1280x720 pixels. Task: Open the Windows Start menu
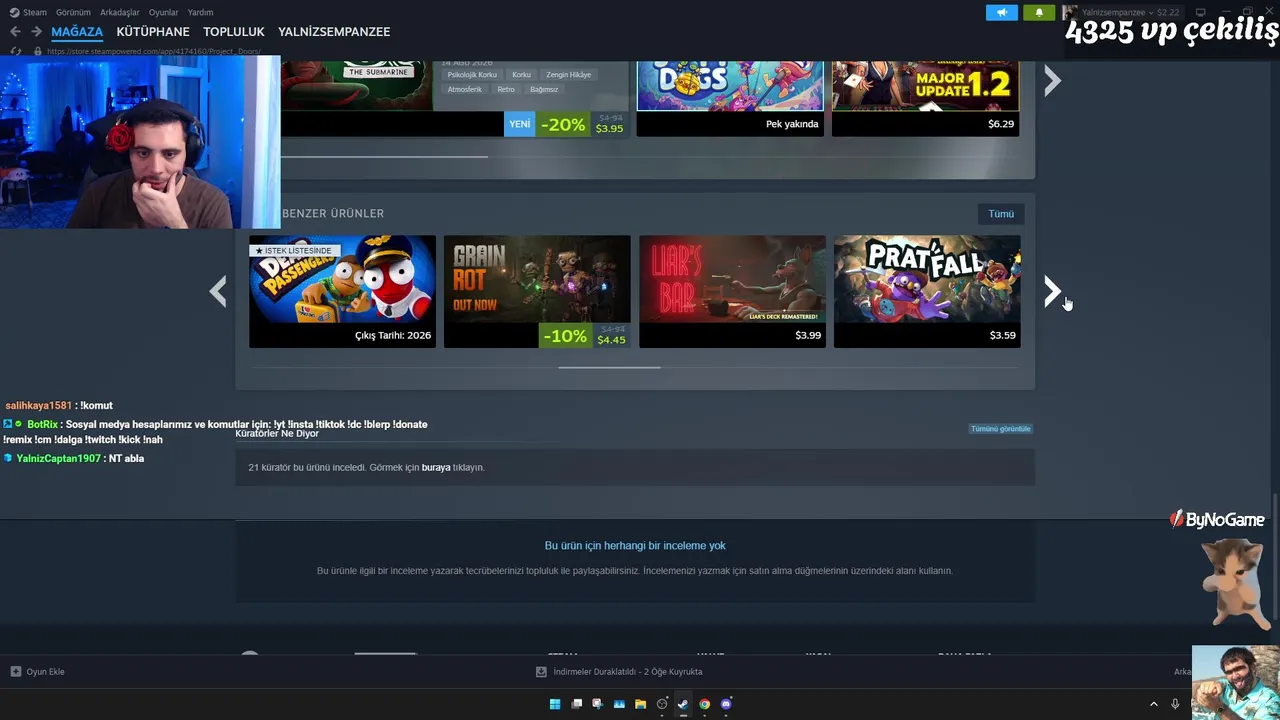pyautogui.click(x=555, y=704)
